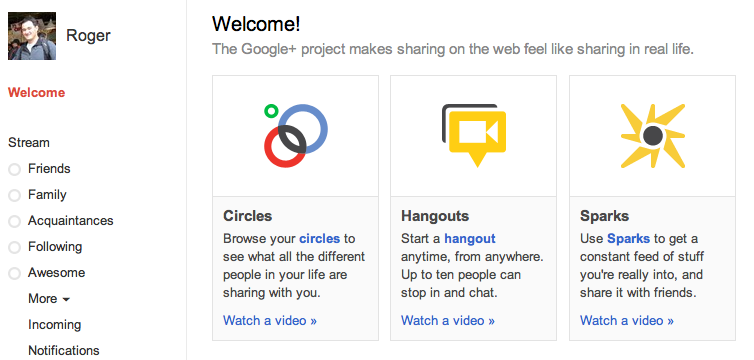
Task: Open Notifications in the sidebar
Action: (63, 350)
